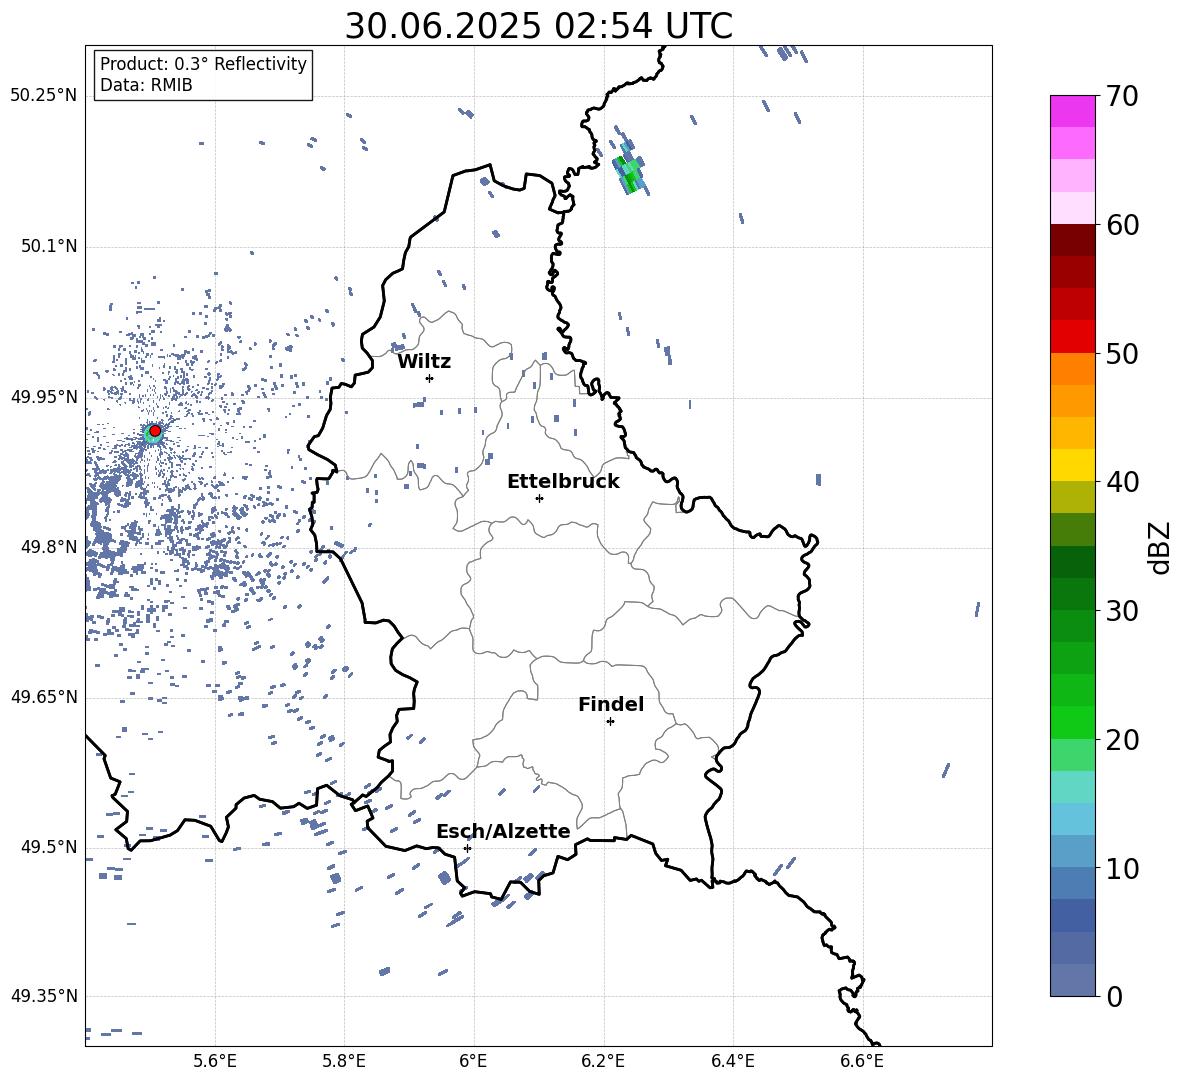Click the Esch/Alzette station cross marker
The width and height of the screenshot is (1184, 1081).
pos(467,848)
